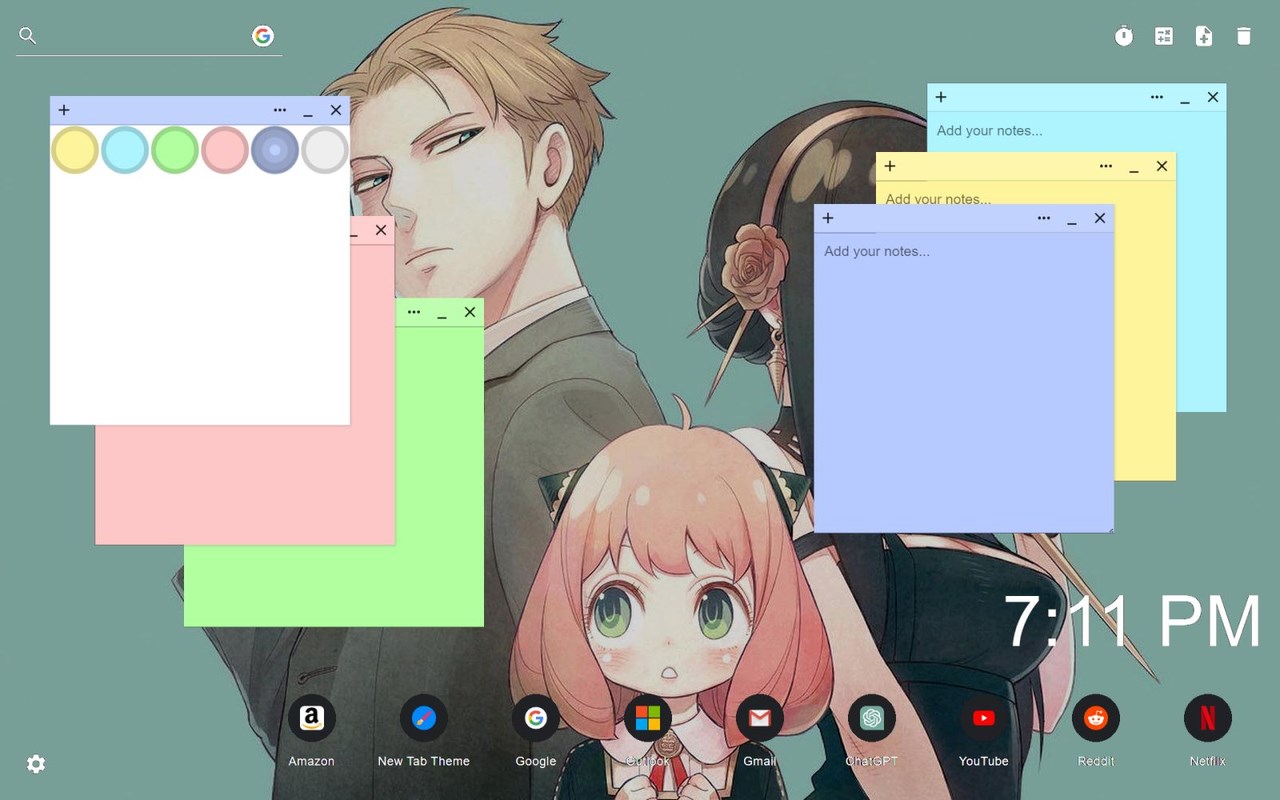Pick the cyan color swatch
The image size is (1280, 800).
pos(125,150)
